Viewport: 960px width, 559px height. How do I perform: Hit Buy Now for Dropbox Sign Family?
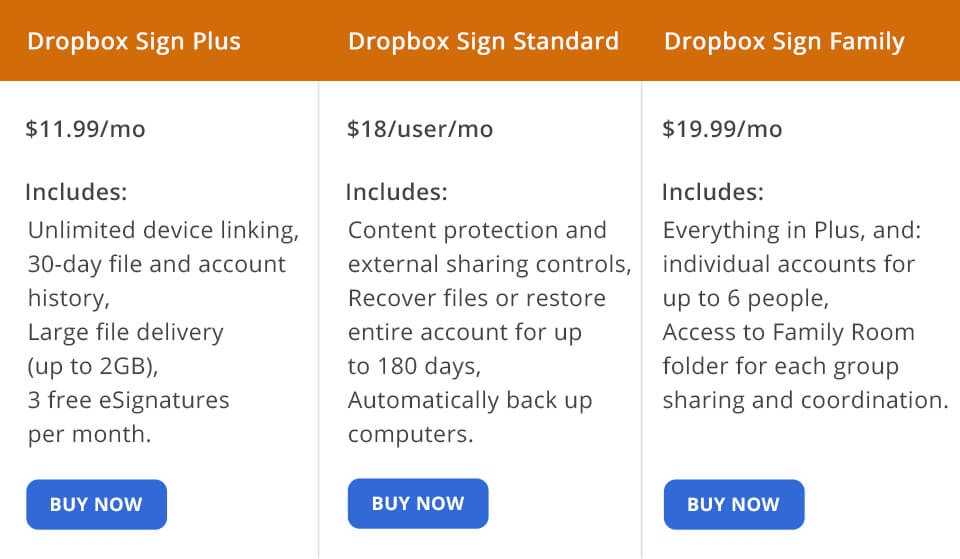coord(733,504)
